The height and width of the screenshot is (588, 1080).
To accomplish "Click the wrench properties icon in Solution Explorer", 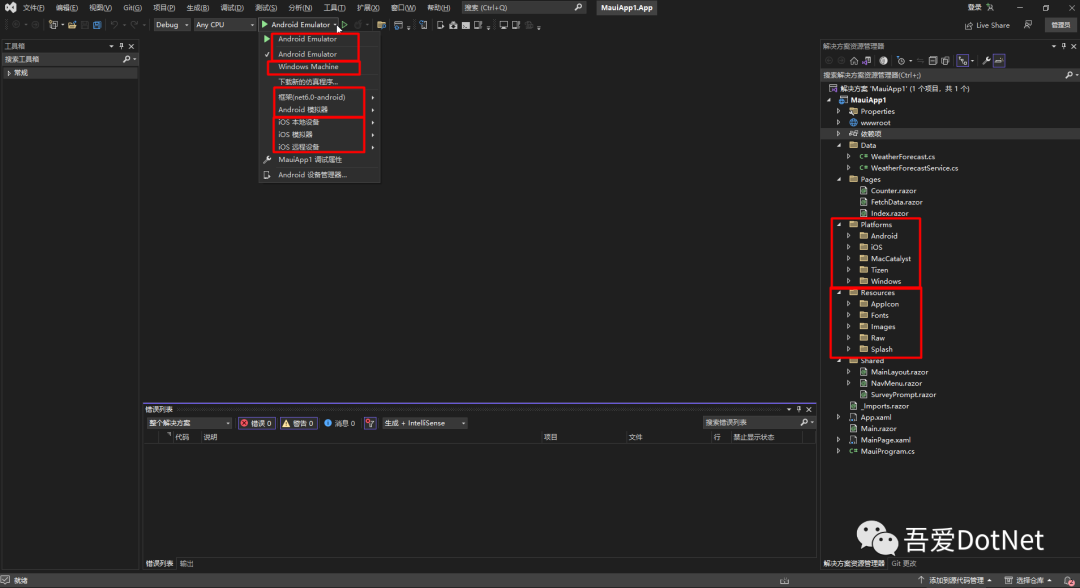I will (x=986, y=61).
